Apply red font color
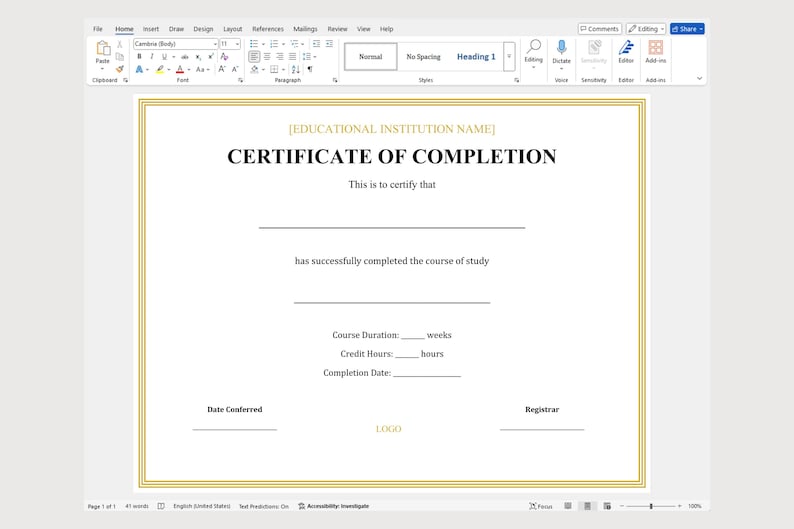Viewport: 794px width, 529px height. 180,69
